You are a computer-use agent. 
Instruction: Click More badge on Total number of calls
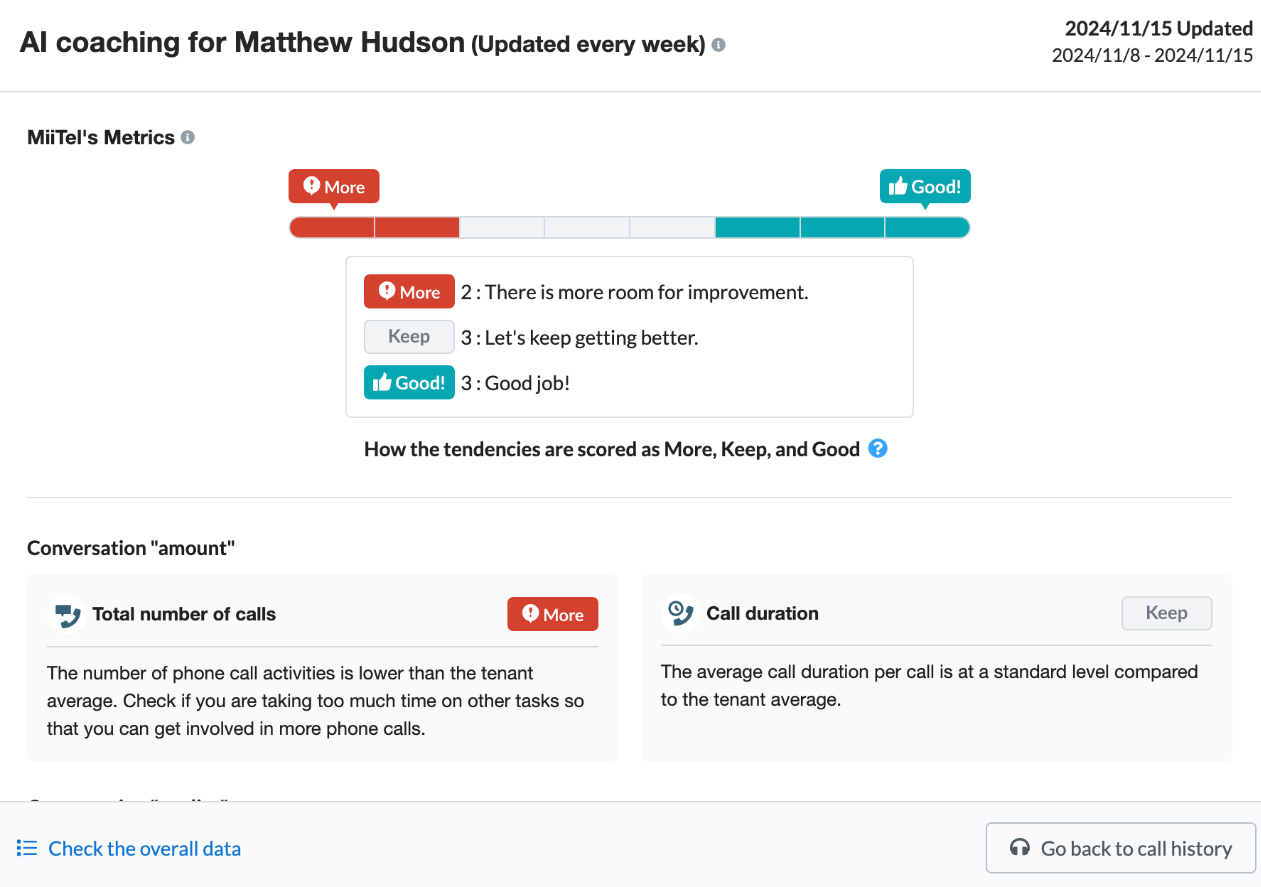pyautogui.click(x=552, y=614)
